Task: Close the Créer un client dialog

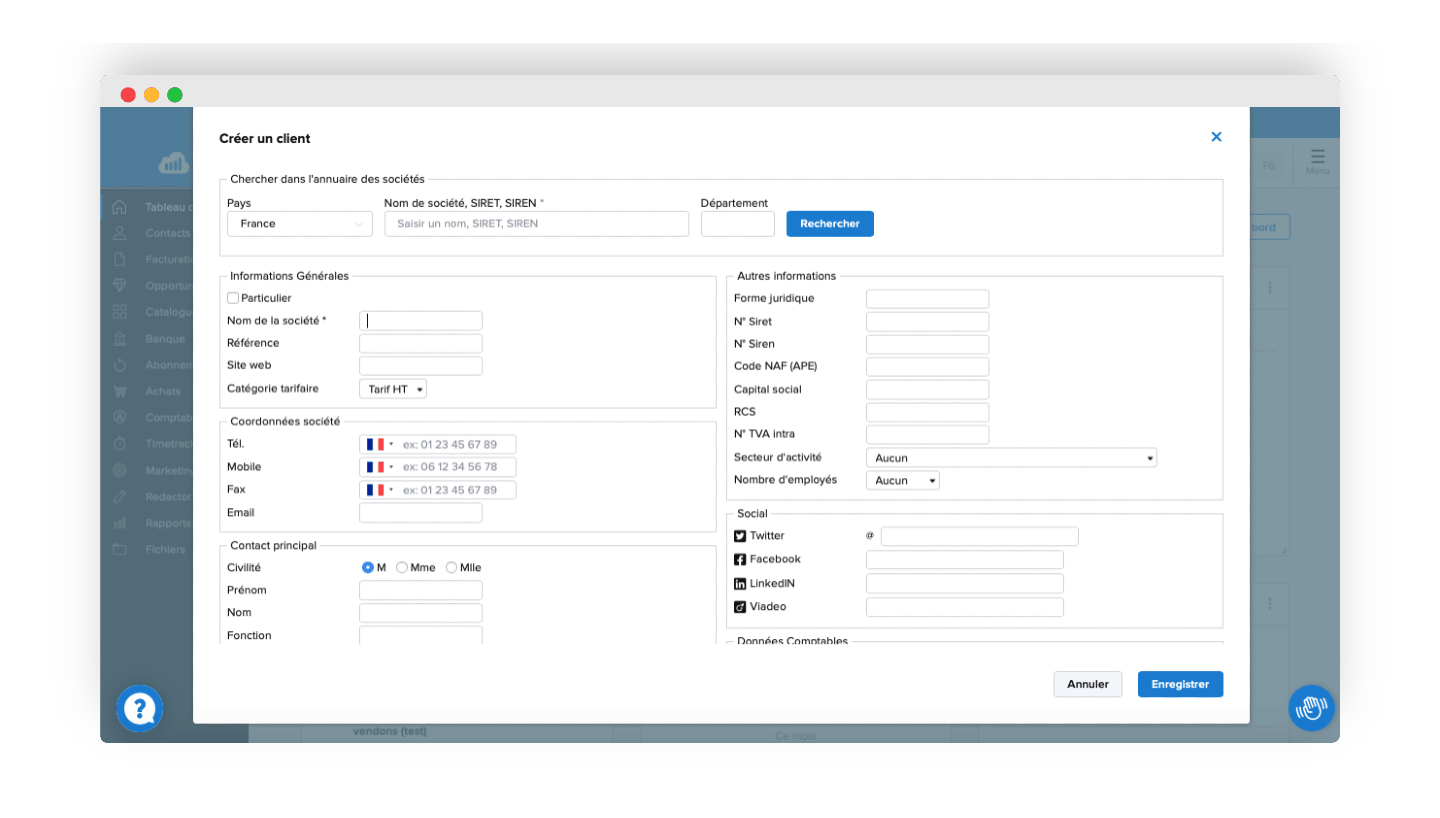Action: (x=1216, y=137)
